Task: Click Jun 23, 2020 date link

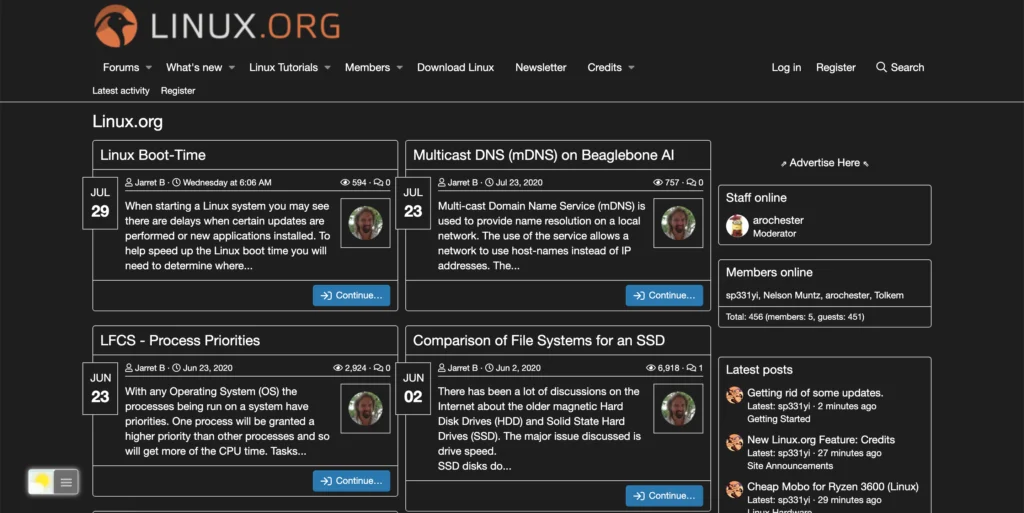Action: (207, 368)
